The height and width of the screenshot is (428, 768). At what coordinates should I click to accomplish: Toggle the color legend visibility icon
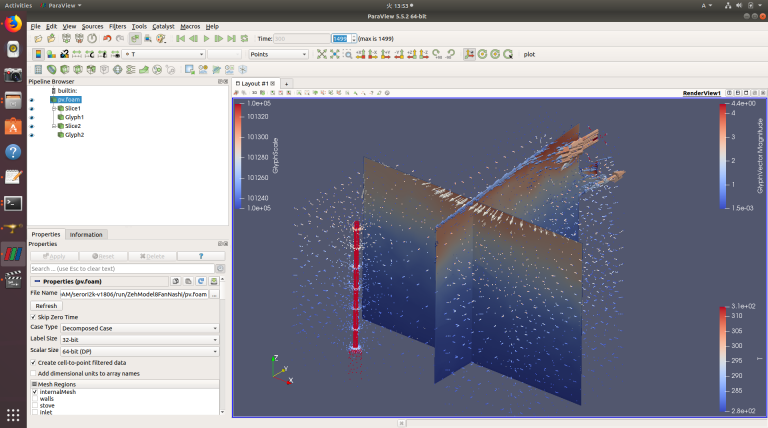tap(38, 54)
